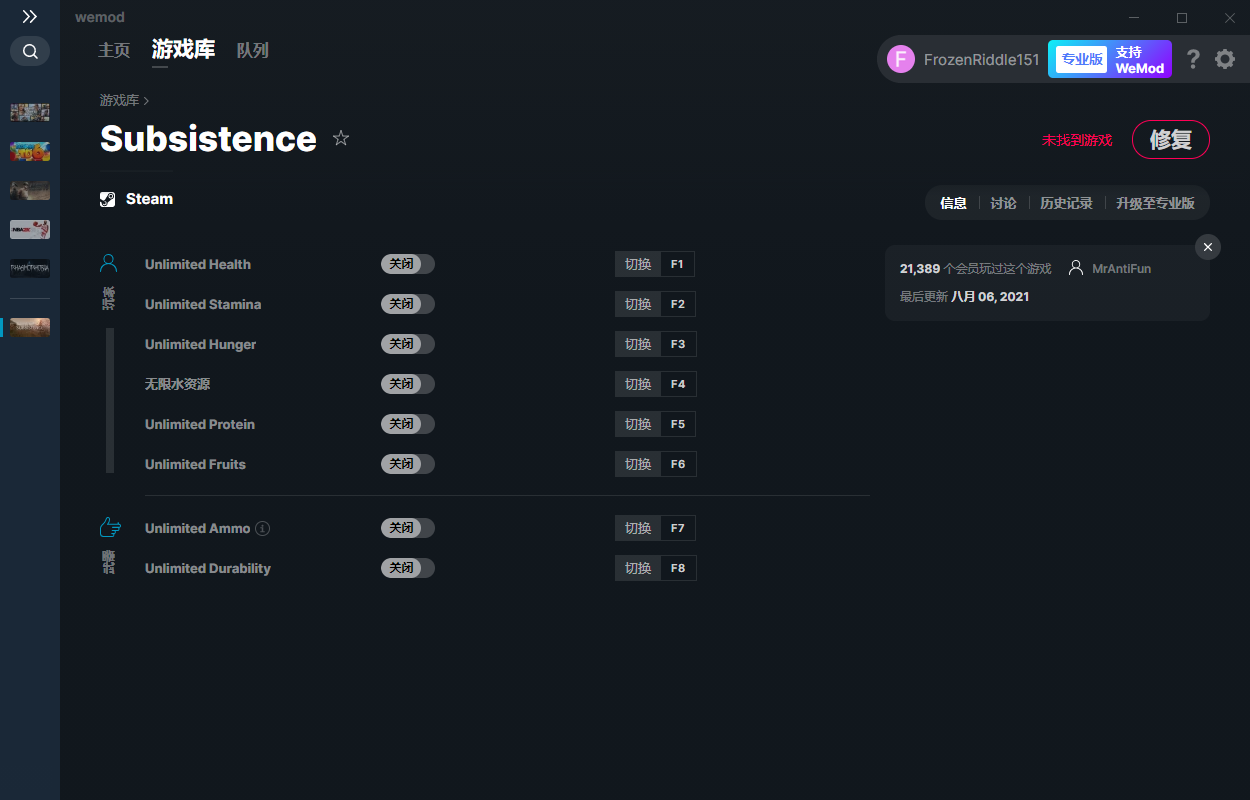Click the author person icon beside MrAntiFun

point(1076,268)
